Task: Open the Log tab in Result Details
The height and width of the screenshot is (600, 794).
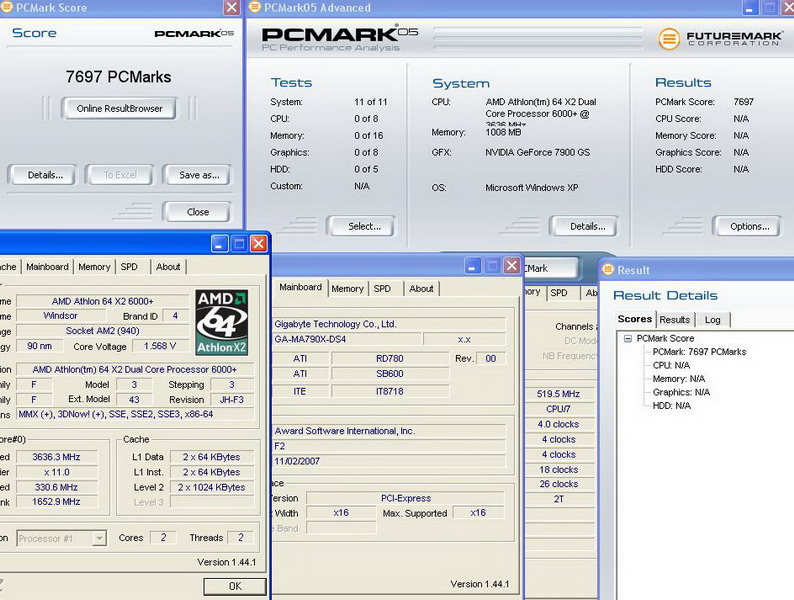Action: click(x=712, y=319)
